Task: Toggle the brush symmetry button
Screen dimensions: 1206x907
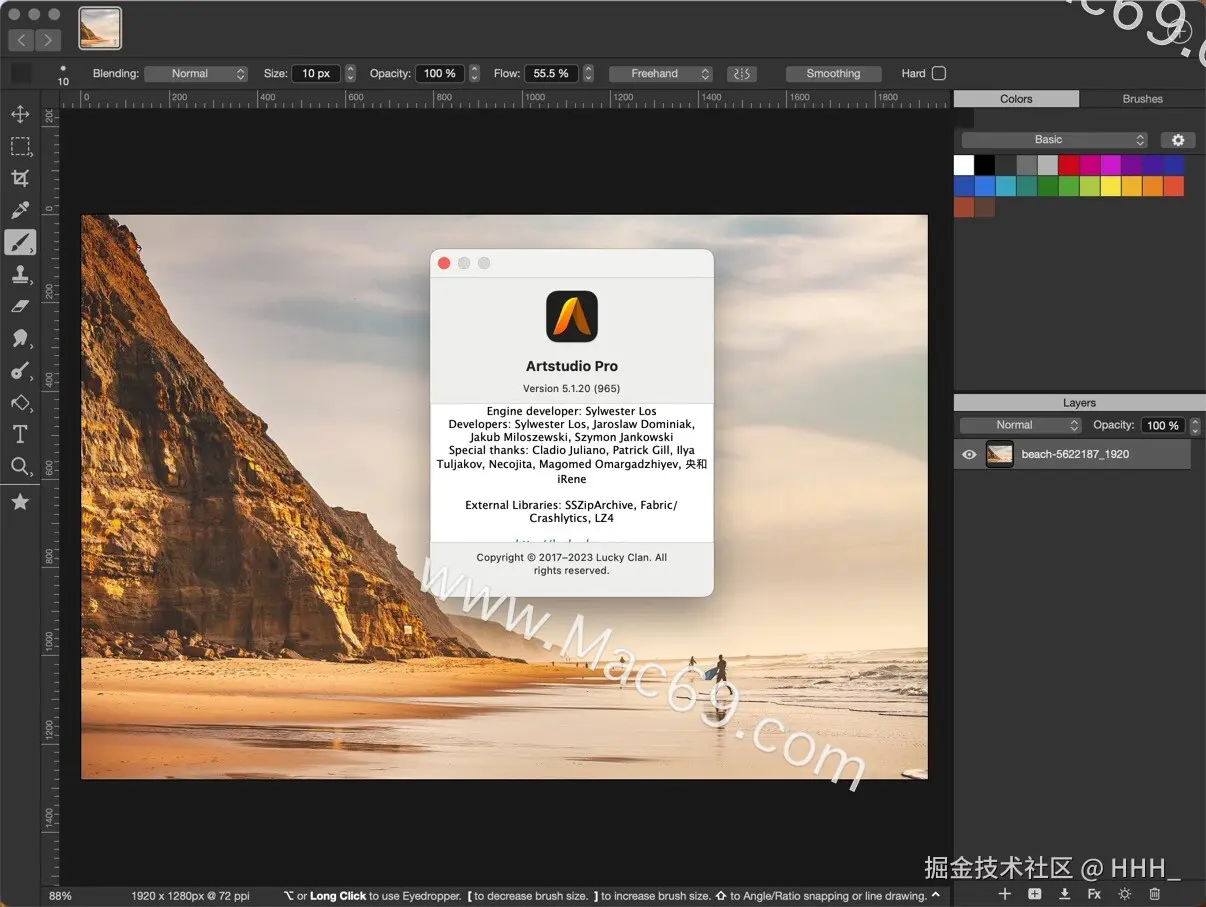Action: [x=741, y=73]
